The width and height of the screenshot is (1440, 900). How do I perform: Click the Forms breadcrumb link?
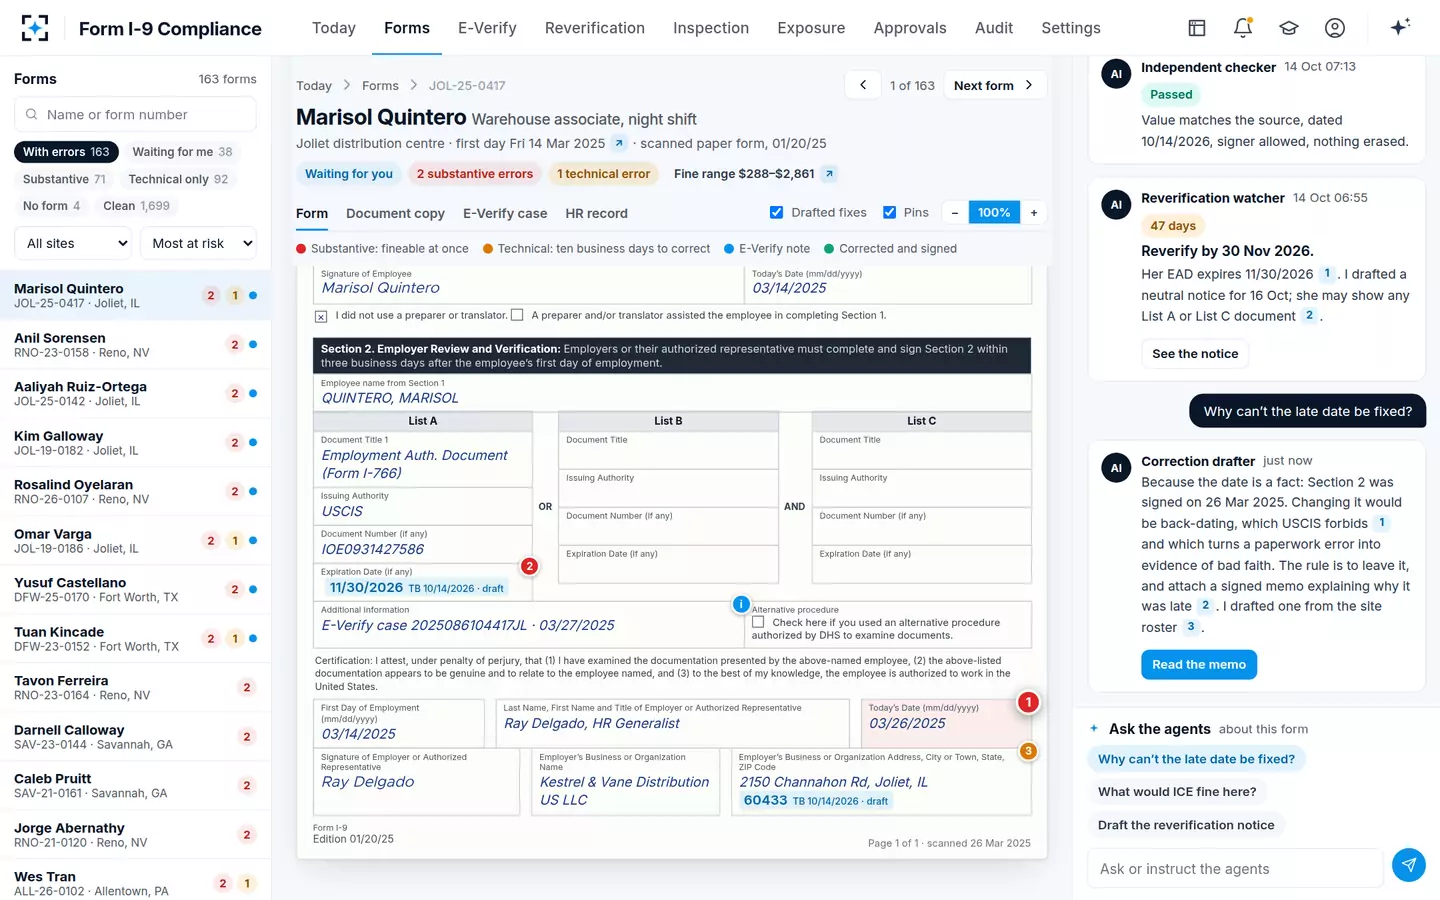(380, 86)
